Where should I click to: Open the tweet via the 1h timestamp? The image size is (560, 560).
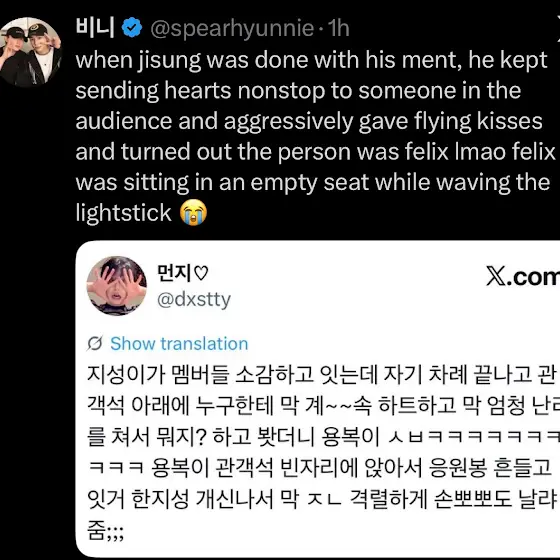coord(338,28)
